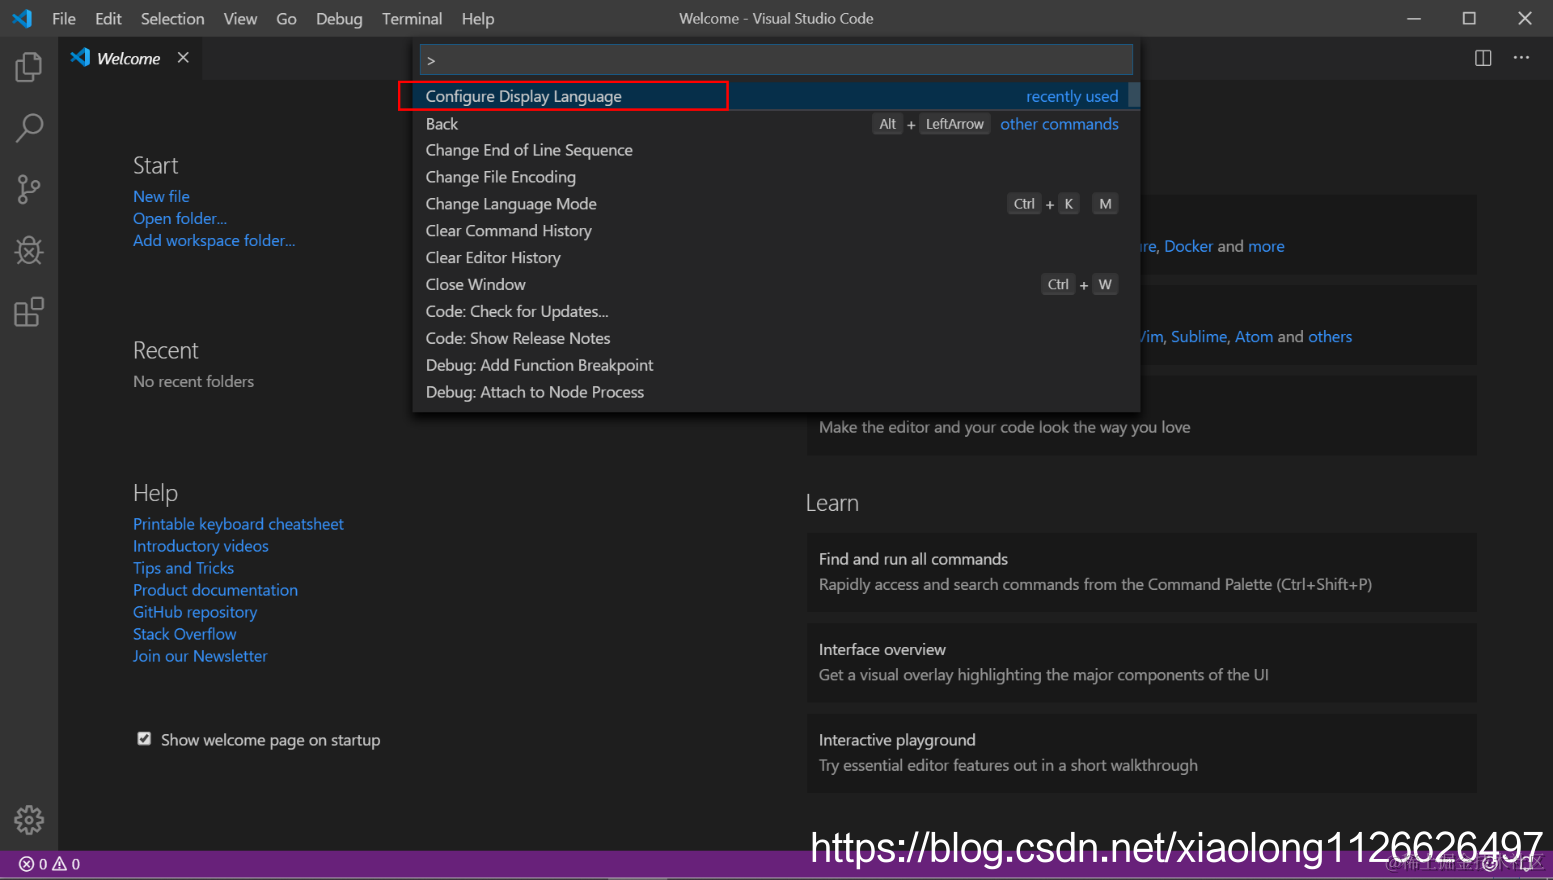Click the others keymaps link
The height and width of the screenshot is (880, 1553).
tap(1330, 337)
